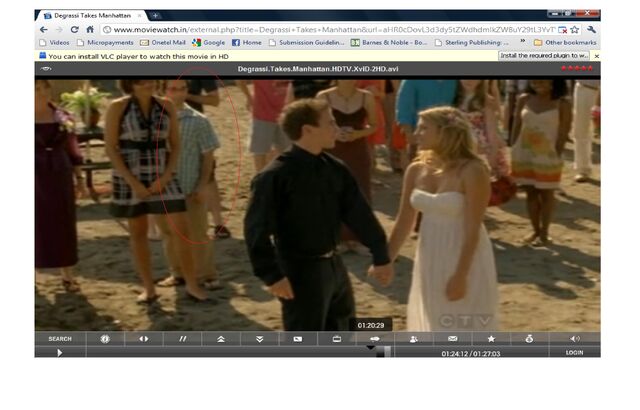The width and height of the screenshot is (640, 410).
Task: Open the Other bookmarks folder
Action: pyautogui.click(x=565, y=42)
